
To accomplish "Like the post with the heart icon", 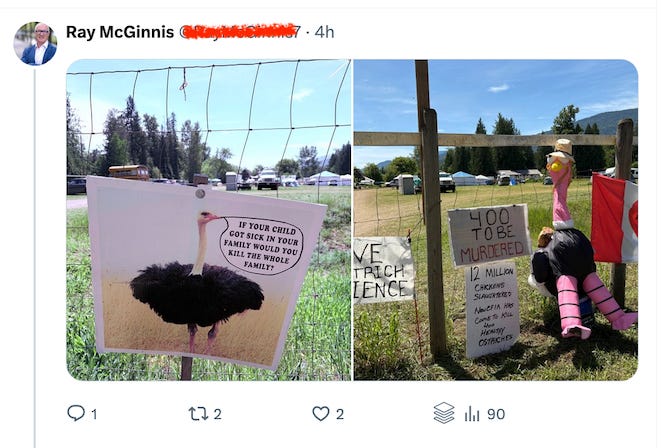I will [321, 414].
